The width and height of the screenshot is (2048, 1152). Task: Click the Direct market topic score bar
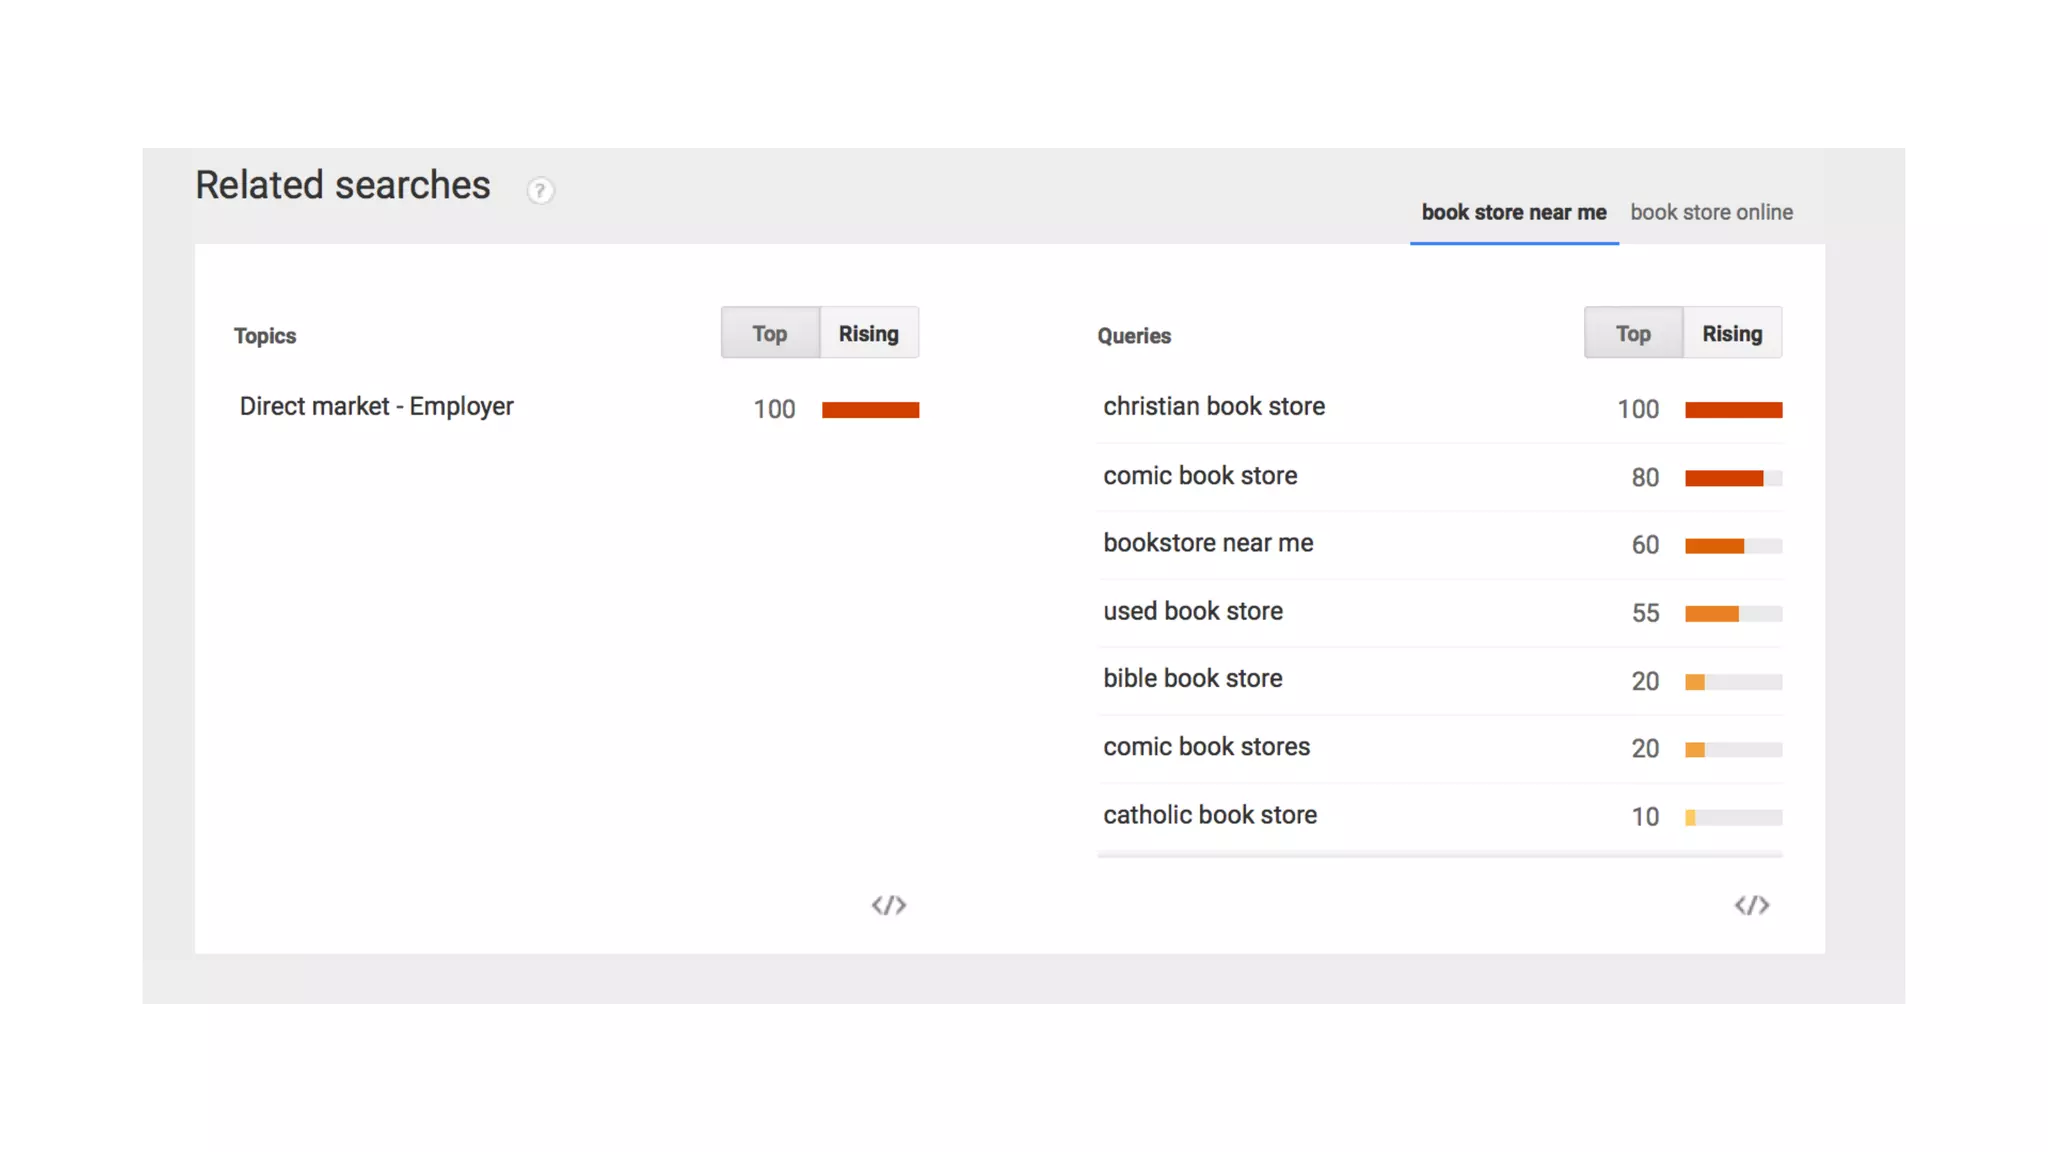tap(870, 410)
